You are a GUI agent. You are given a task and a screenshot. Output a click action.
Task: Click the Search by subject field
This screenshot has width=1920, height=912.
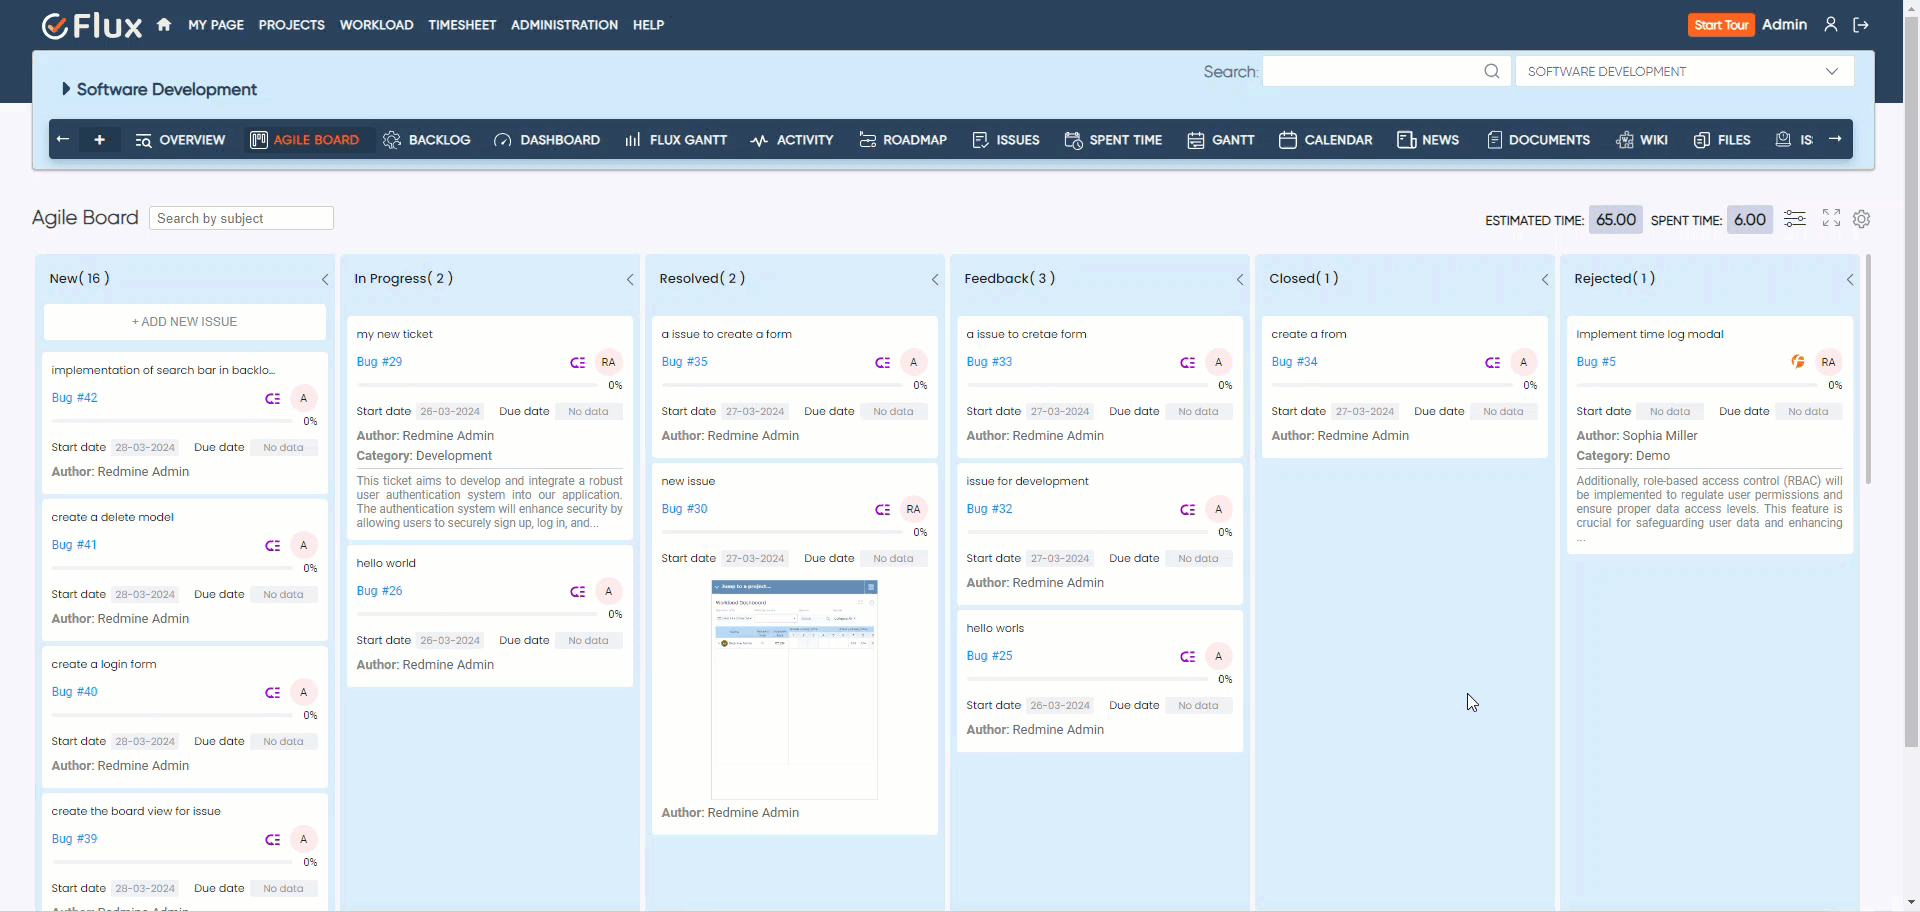click(241, 218)
